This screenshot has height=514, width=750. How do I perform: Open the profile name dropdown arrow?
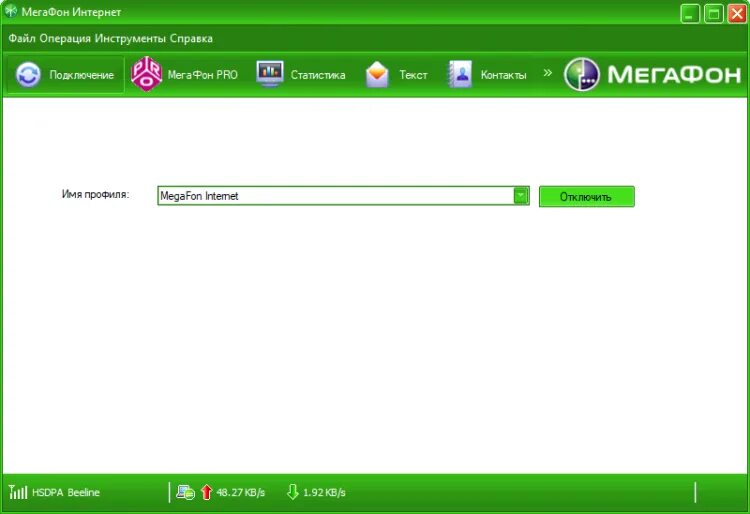(x=521, y=196)
